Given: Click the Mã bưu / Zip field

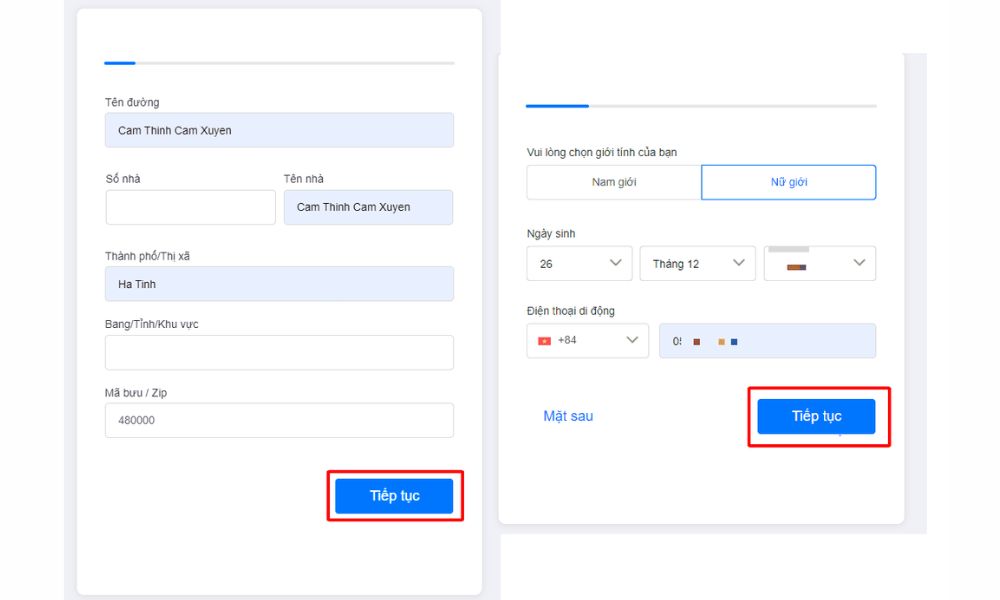Looking at the screenshot, I should coord(279,420).
